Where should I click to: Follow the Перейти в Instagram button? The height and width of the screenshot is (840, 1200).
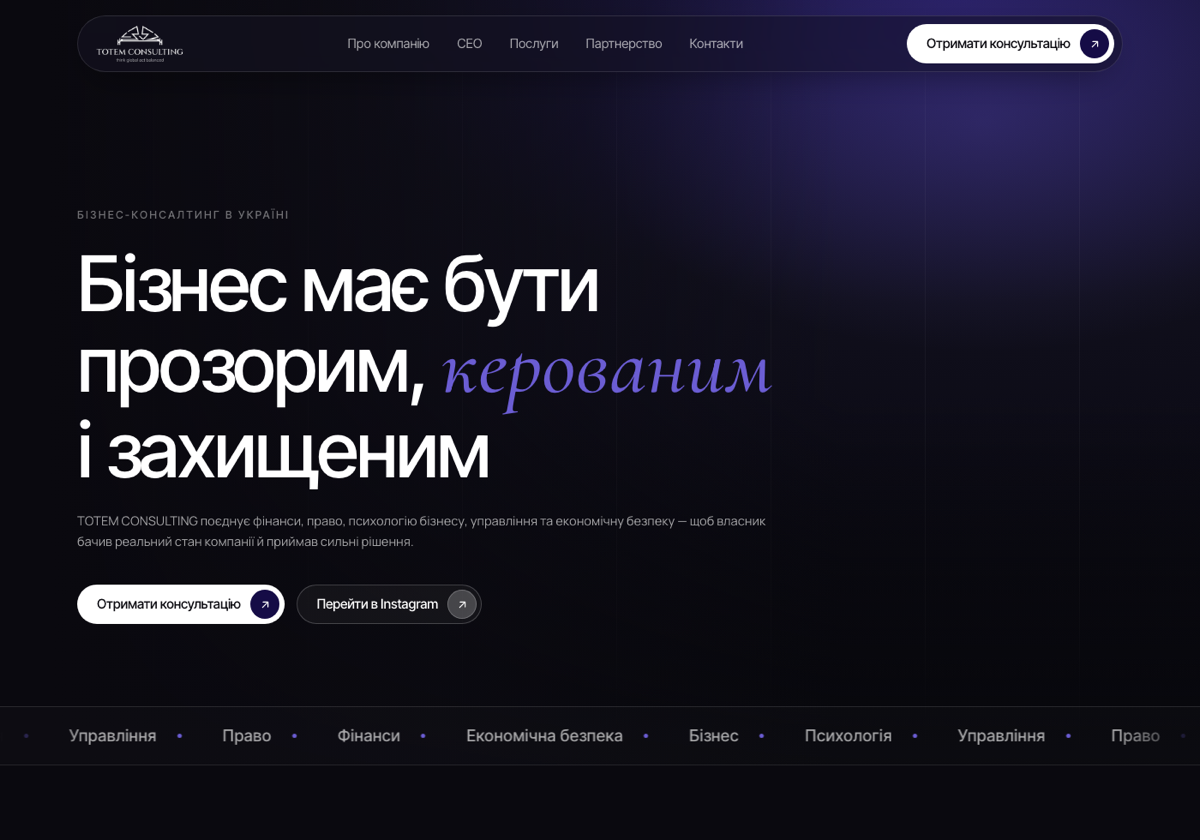click(x=389, y=604)
